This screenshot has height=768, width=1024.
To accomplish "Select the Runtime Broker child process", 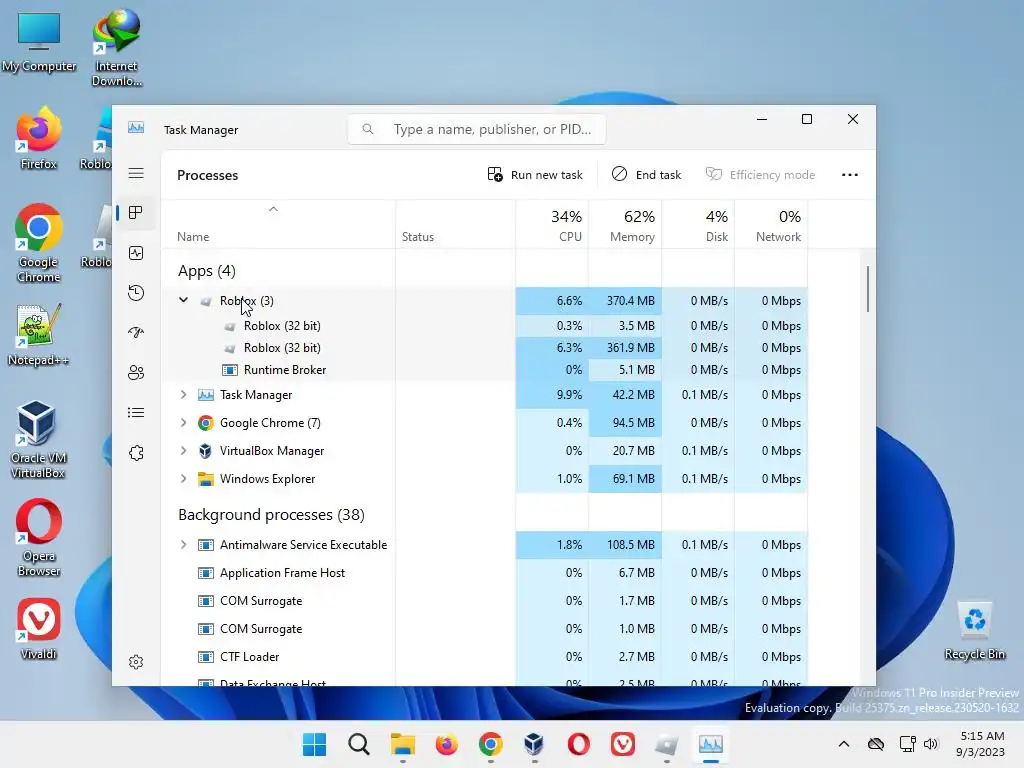I will [x=485, y=370].
